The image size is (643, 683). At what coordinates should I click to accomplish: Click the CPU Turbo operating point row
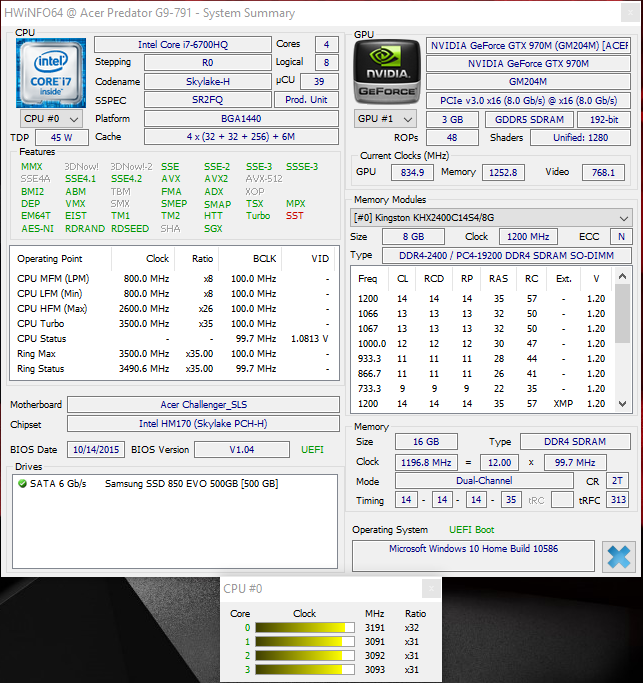pyautogui.click(x=174, y=324)
